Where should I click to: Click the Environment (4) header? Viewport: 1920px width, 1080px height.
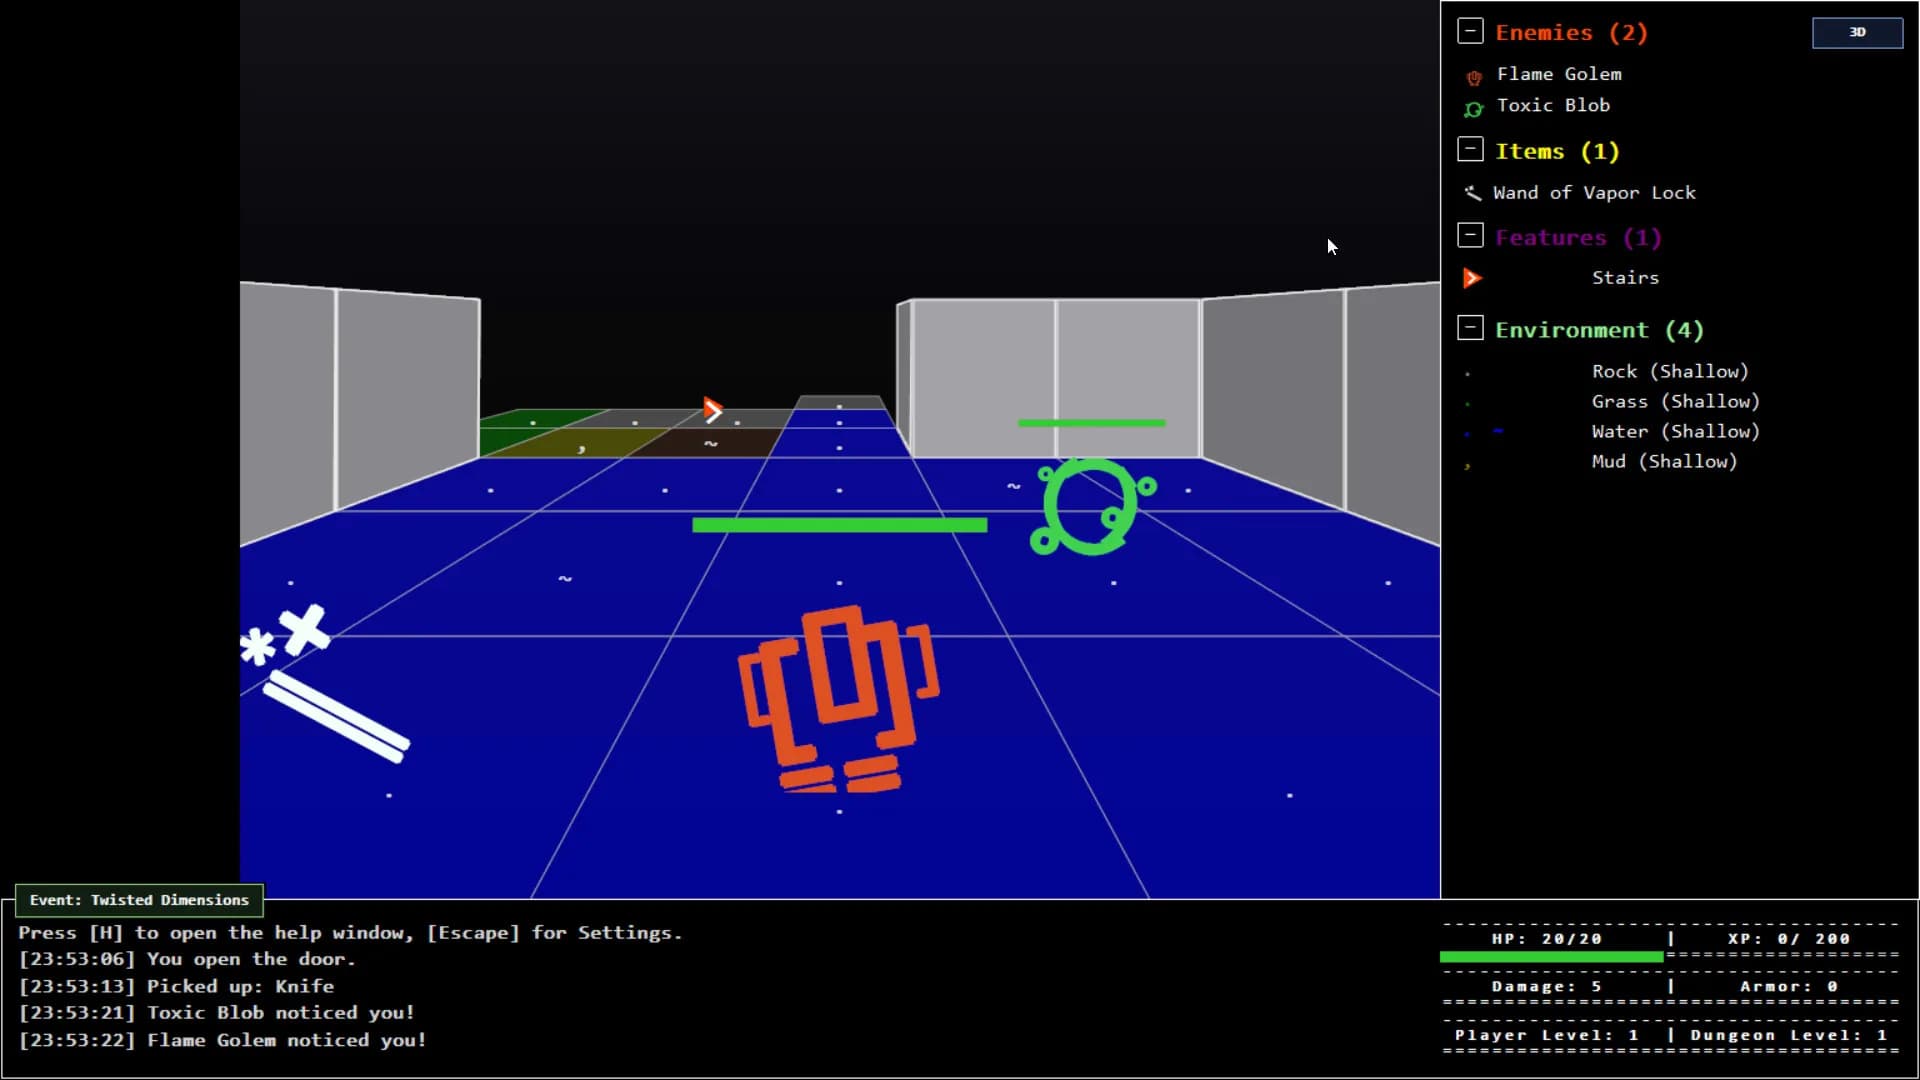coord(1599,330)
